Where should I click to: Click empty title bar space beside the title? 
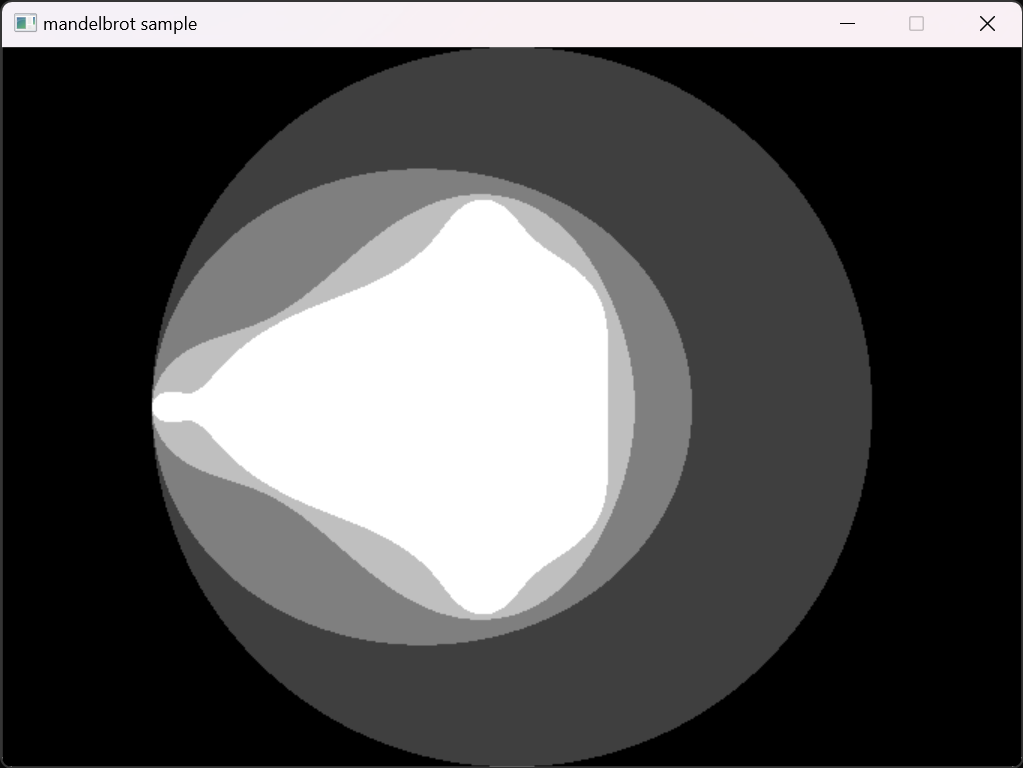pyautogui.click(x=500, y=24)
